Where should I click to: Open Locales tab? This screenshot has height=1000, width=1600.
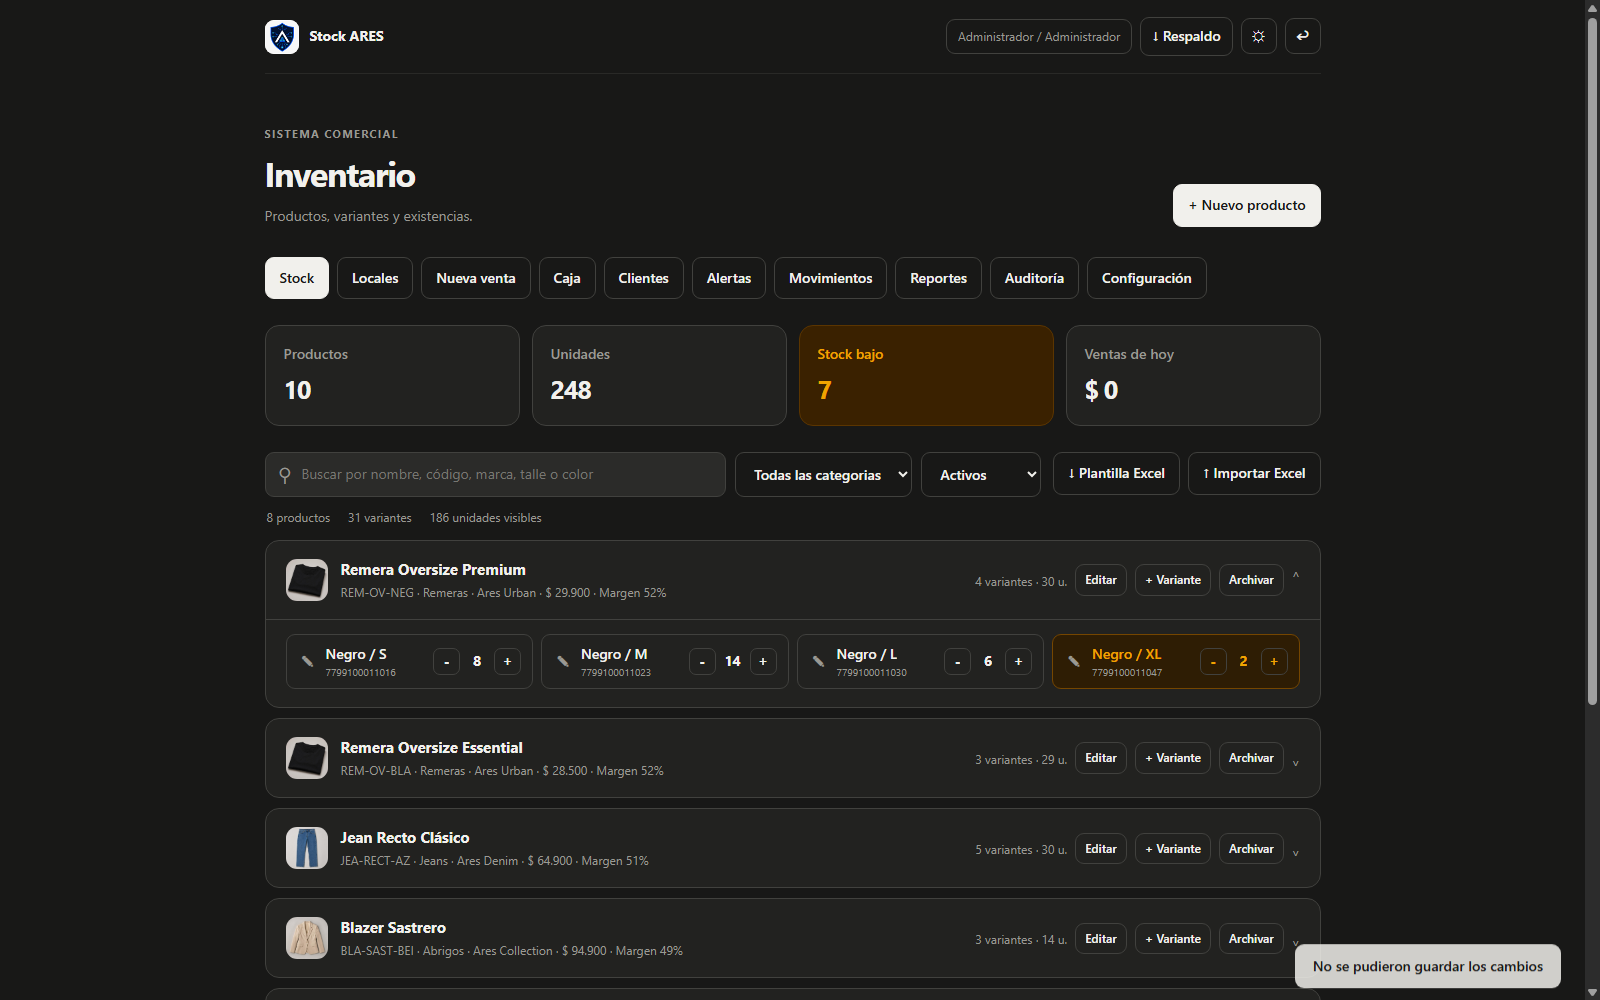coord(375,278)
